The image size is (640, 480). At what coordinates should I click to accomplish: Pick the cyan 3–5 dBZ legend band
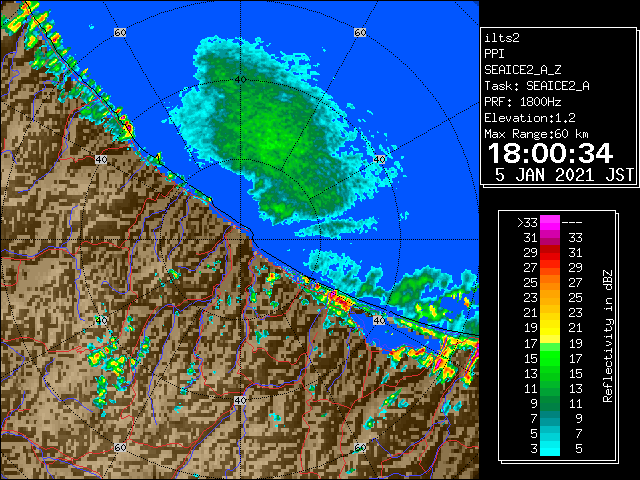pyautogui.click(x=550, y=448)
